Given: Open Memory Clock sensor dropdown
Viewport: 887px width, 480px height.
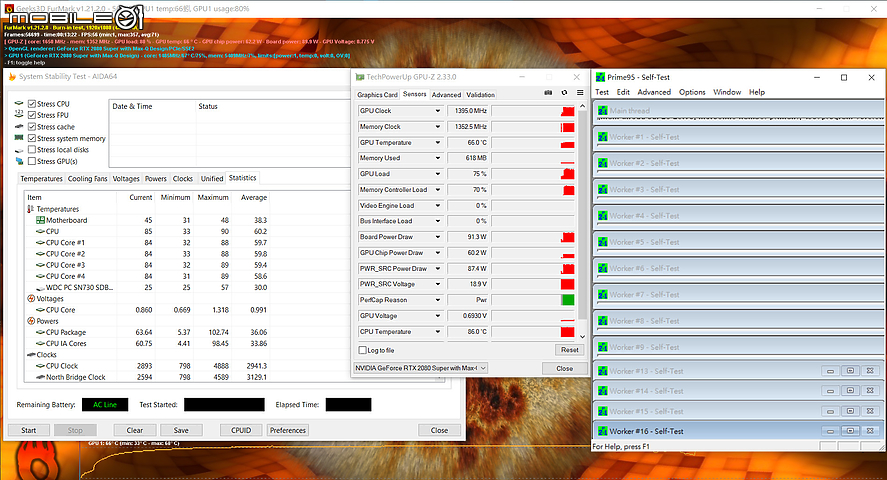Looking at the screenshot, I should point(437,127).
